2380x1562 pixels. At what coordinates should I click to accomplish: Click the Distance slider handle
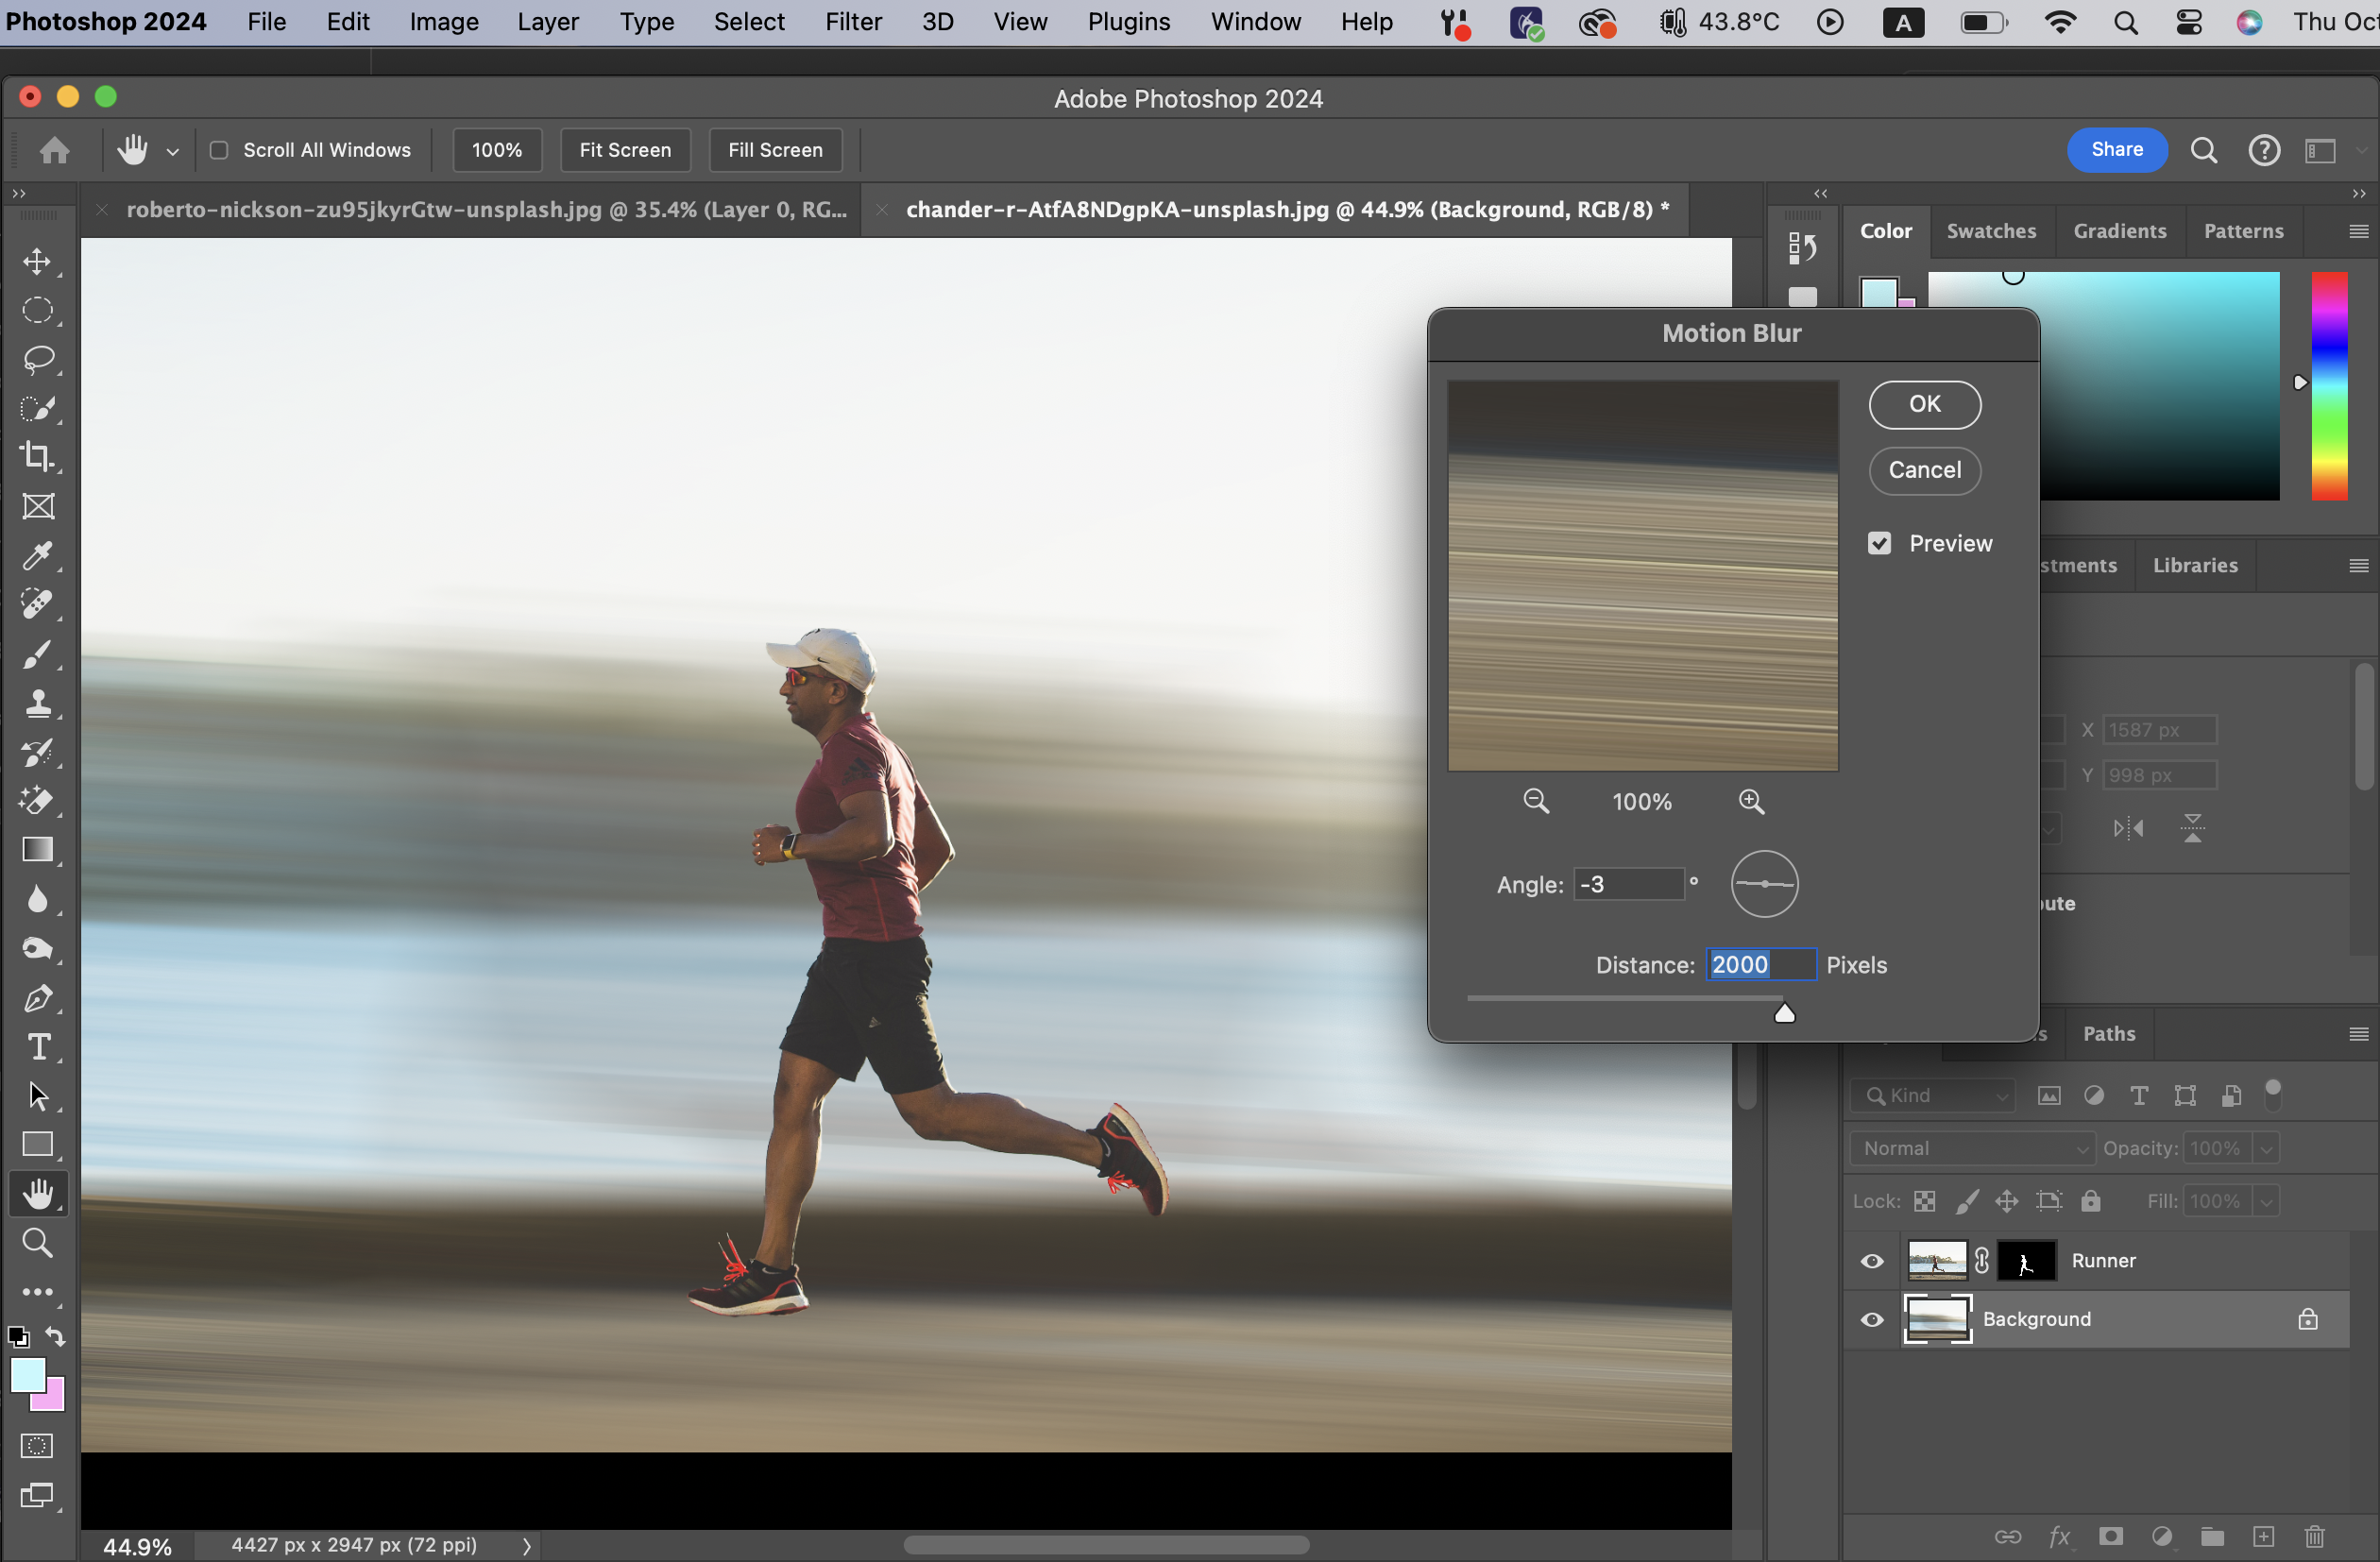[x=1784, y=1014]
